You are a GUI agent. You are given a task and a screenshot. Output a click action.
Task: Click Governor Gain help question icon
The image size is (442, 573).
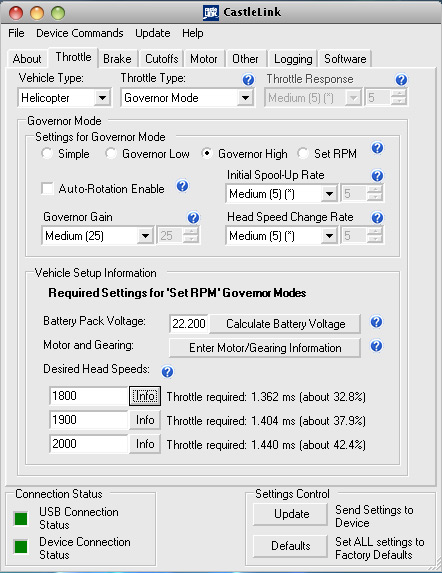193,218
